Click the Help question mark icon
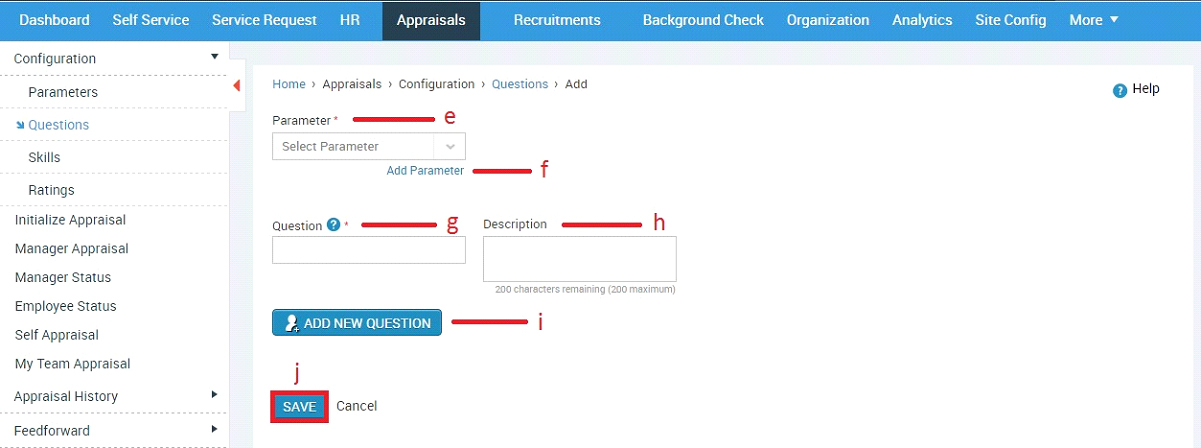This screenshot has width=1201, height=448. [1120, 90]
